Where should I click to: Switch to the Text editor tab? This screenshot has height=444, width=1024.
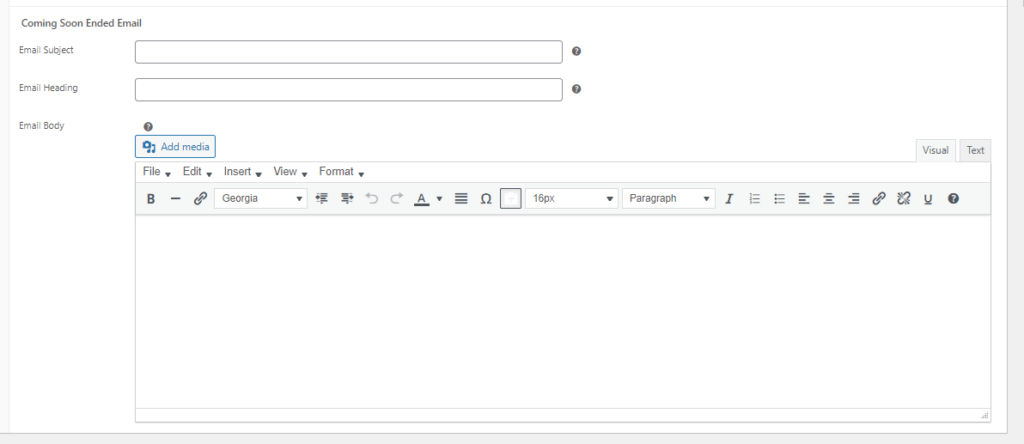975,150
